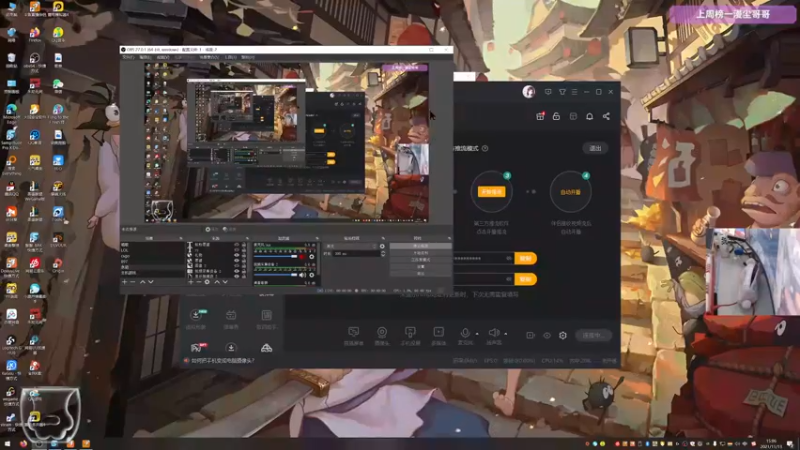
Task: Mute the 视频采集设备 2 mixer channel
Action: [x=302, y=275]
